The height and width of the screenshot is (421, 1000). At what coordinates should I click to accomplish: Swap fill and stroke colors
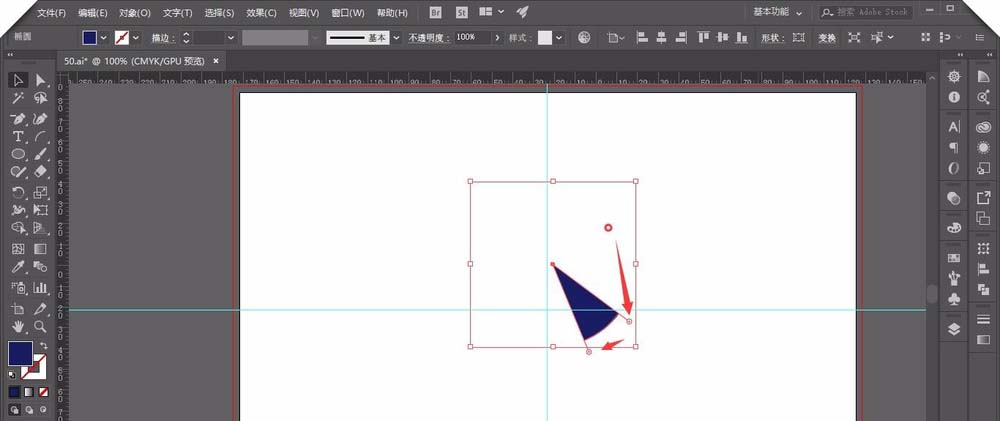pyautogui.click(x=43, y=346)
